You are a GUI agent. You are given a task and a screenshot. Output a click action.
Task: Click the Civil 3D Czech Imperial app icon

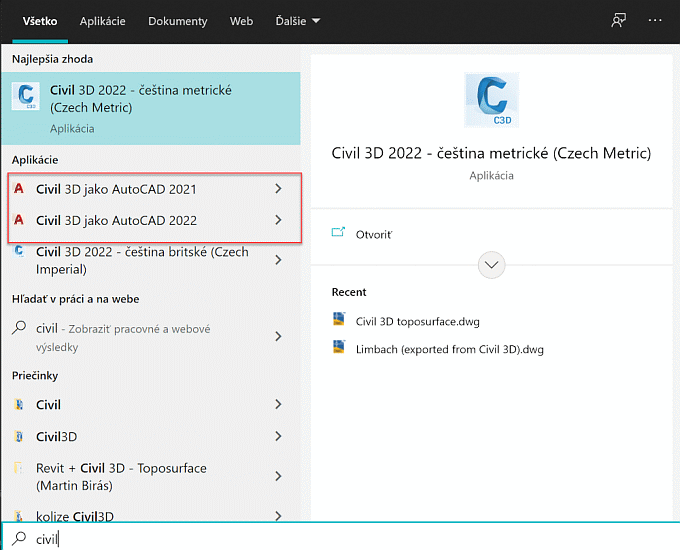19,251
